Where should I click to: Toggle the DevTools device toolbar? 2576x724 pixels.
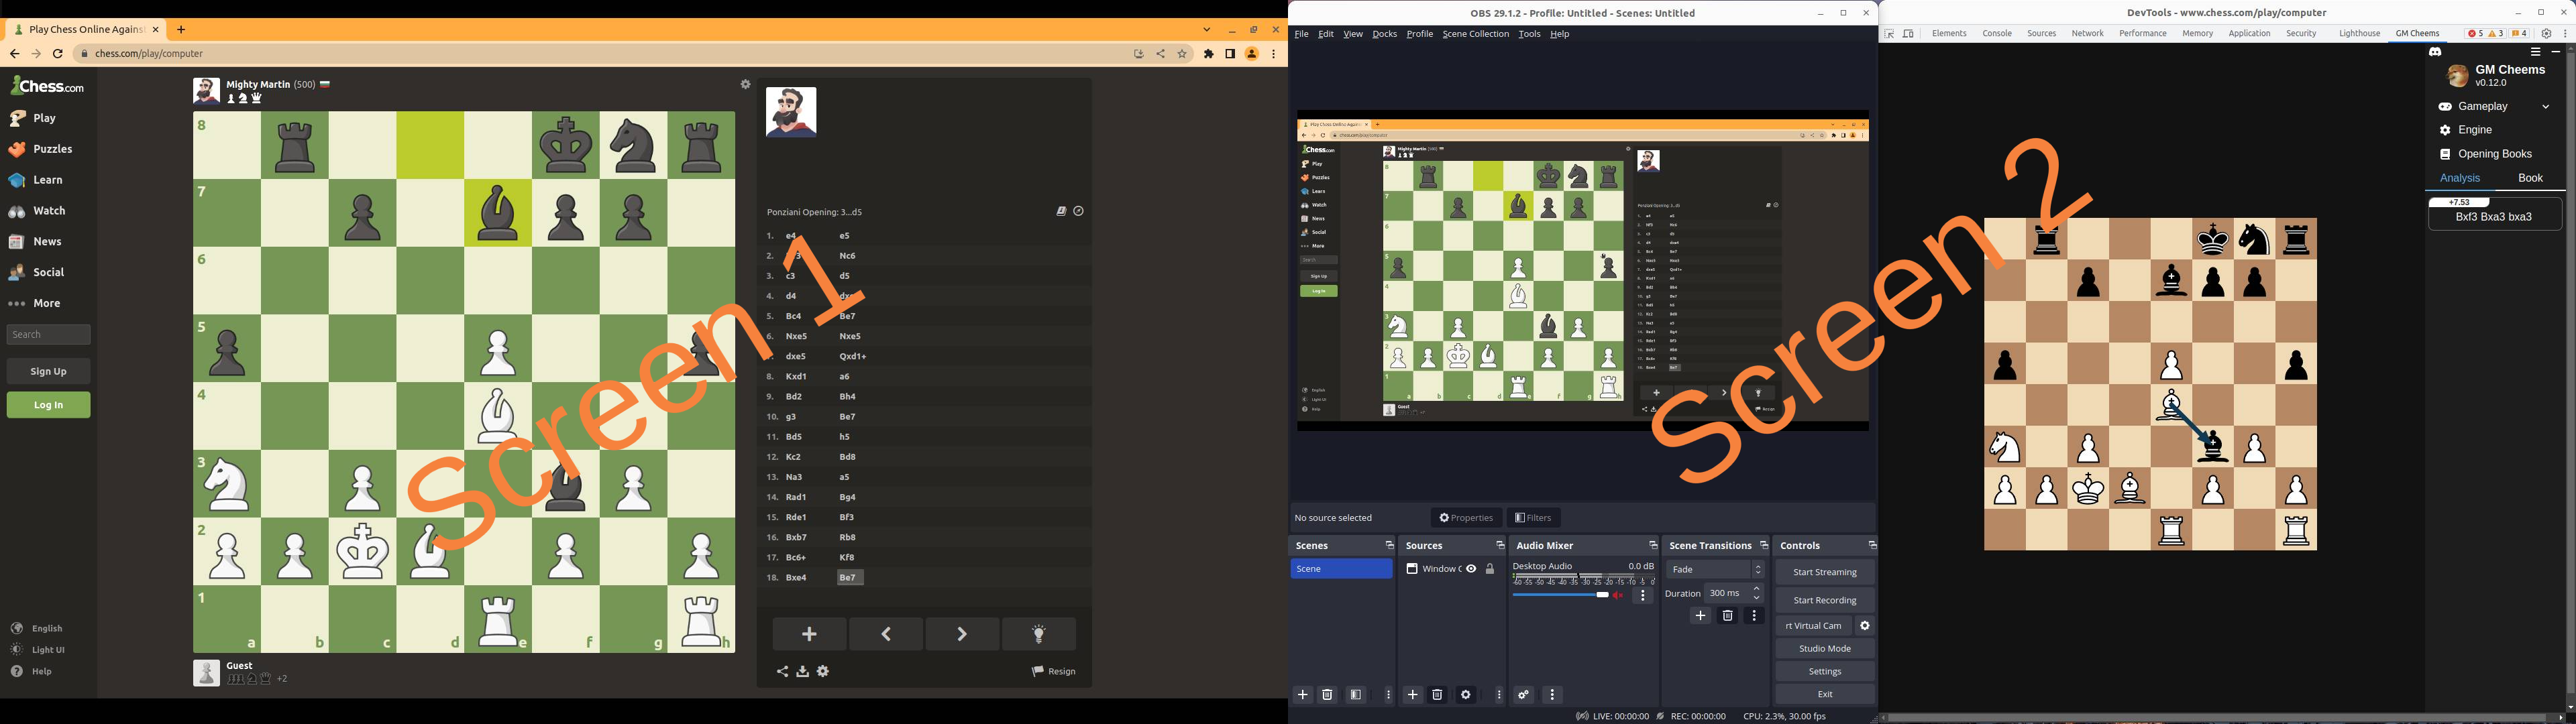tap(1908, 34)
